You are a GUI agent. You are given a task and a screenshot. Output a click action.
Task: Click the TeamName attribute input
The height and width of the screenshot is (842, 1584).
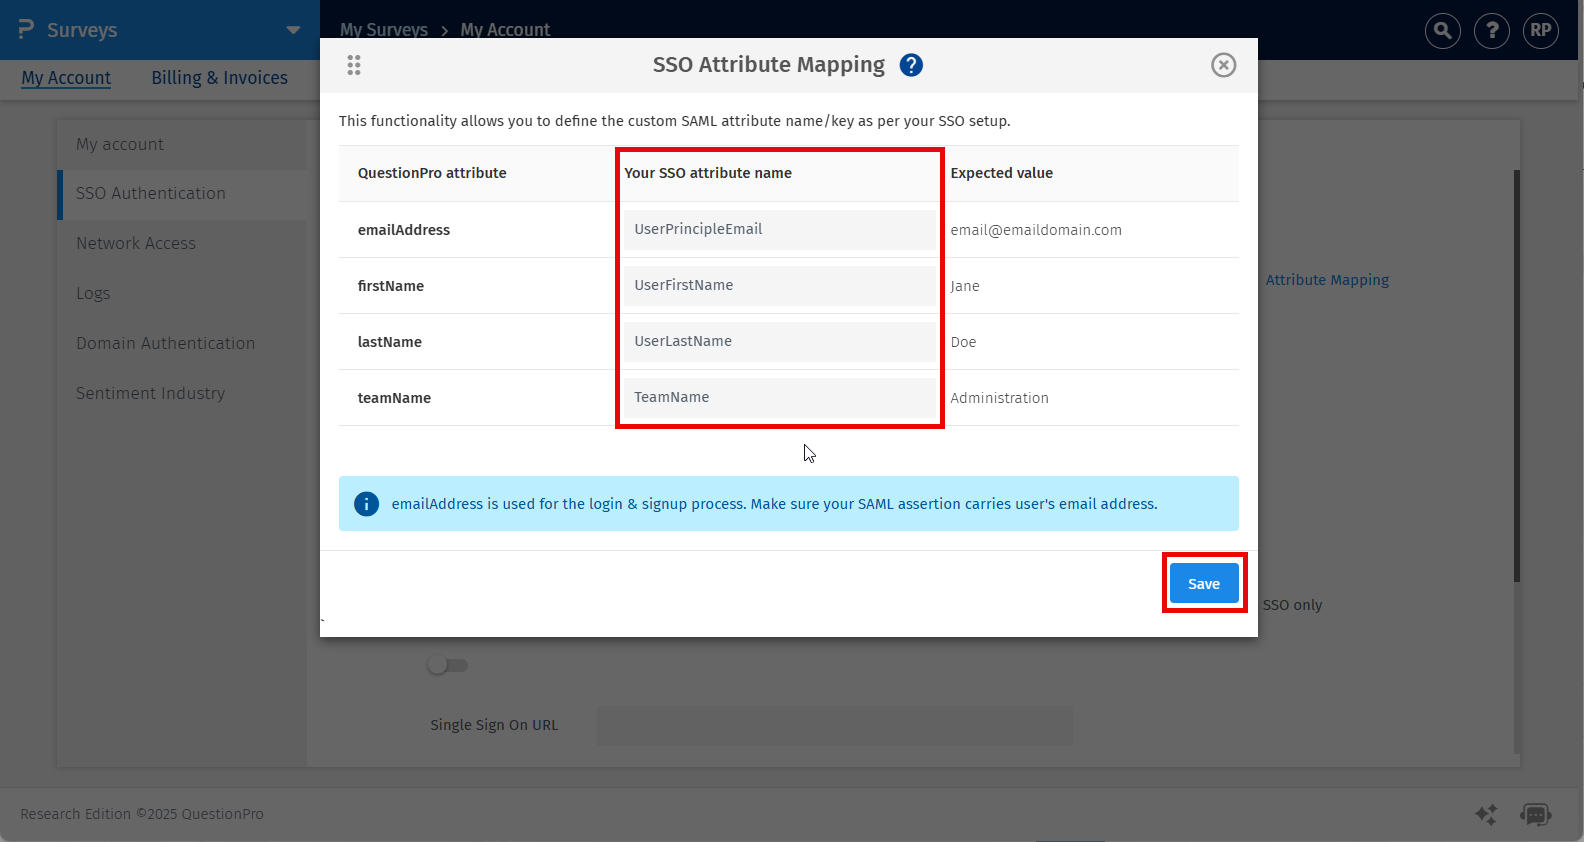[779, 398]
